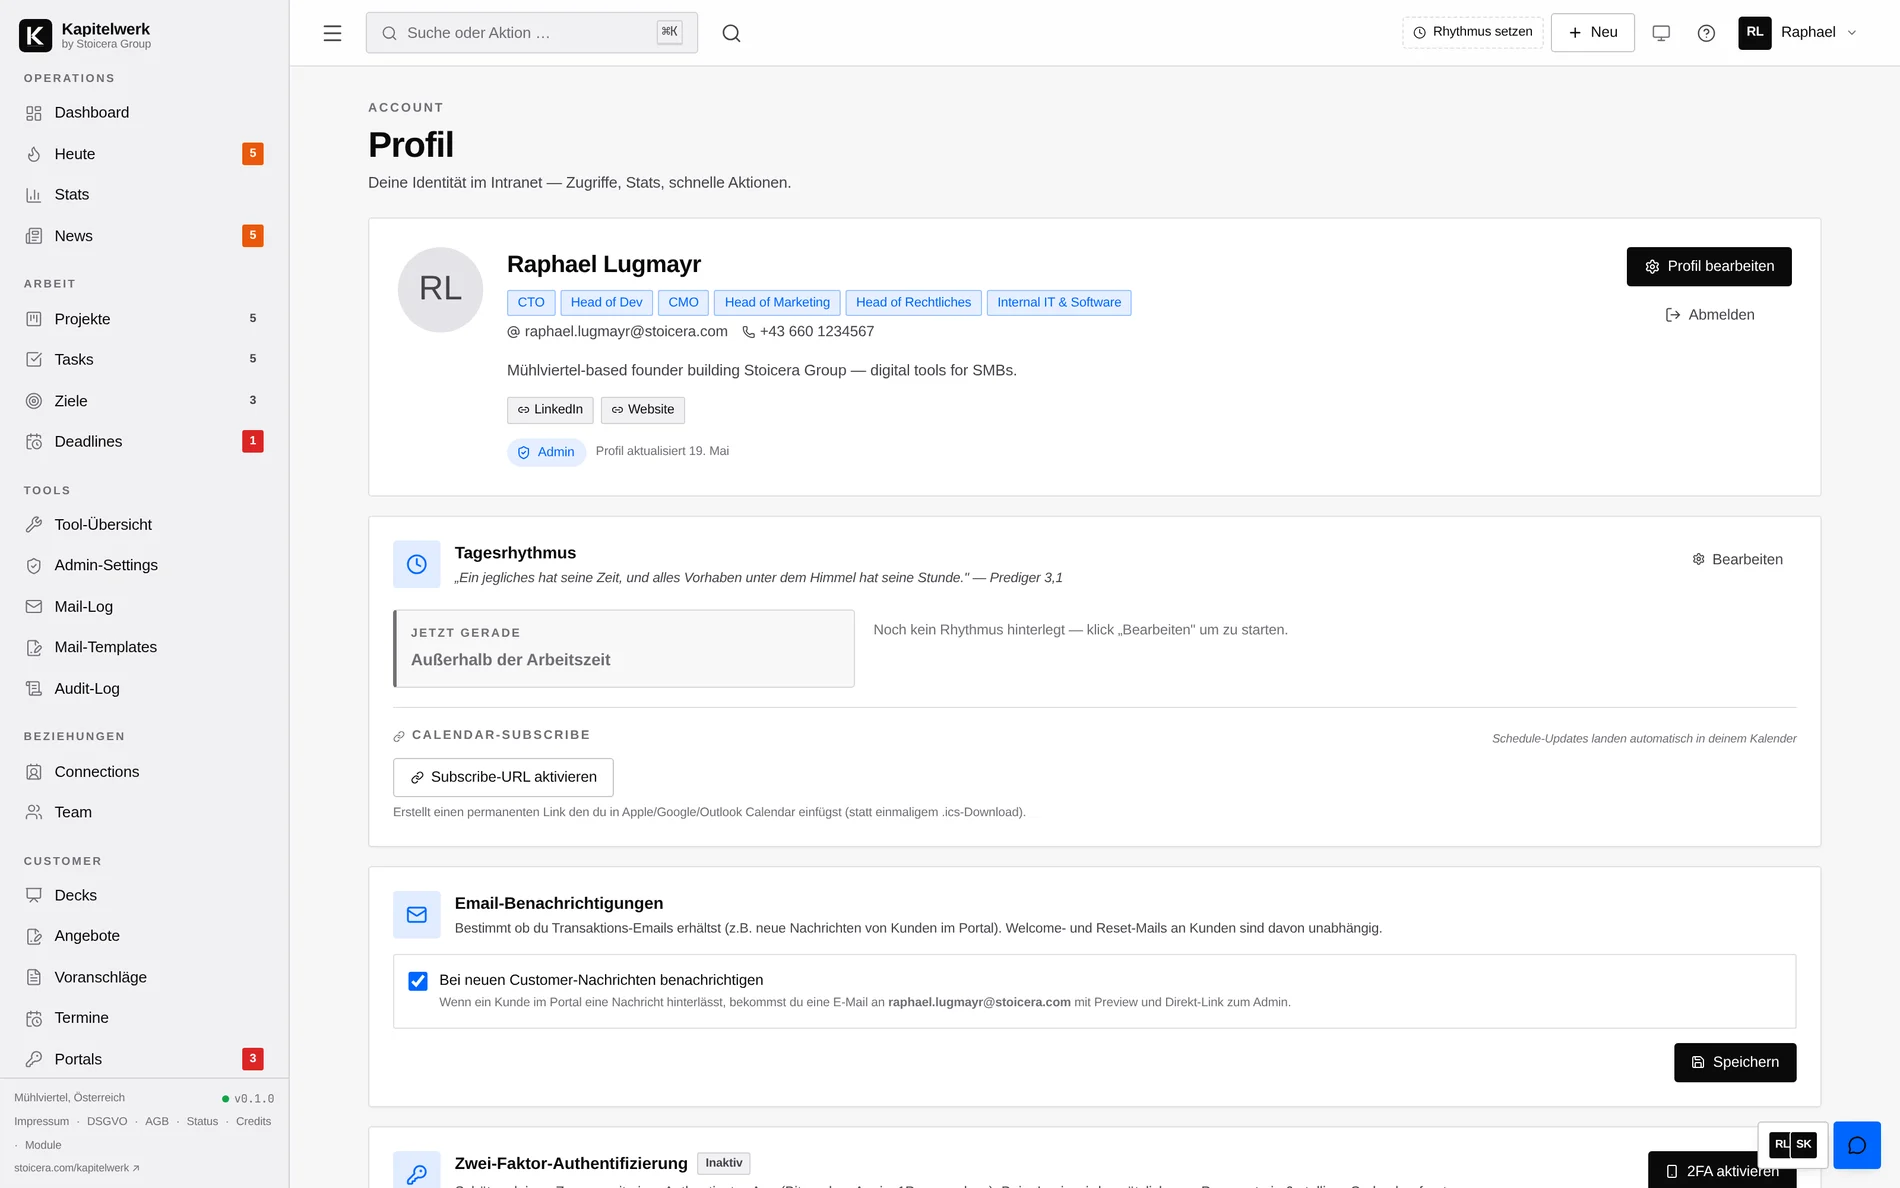The image size is (1900, 1188).
Task: Click the Audit-Log scroll icon
Action: click(34, 689)
